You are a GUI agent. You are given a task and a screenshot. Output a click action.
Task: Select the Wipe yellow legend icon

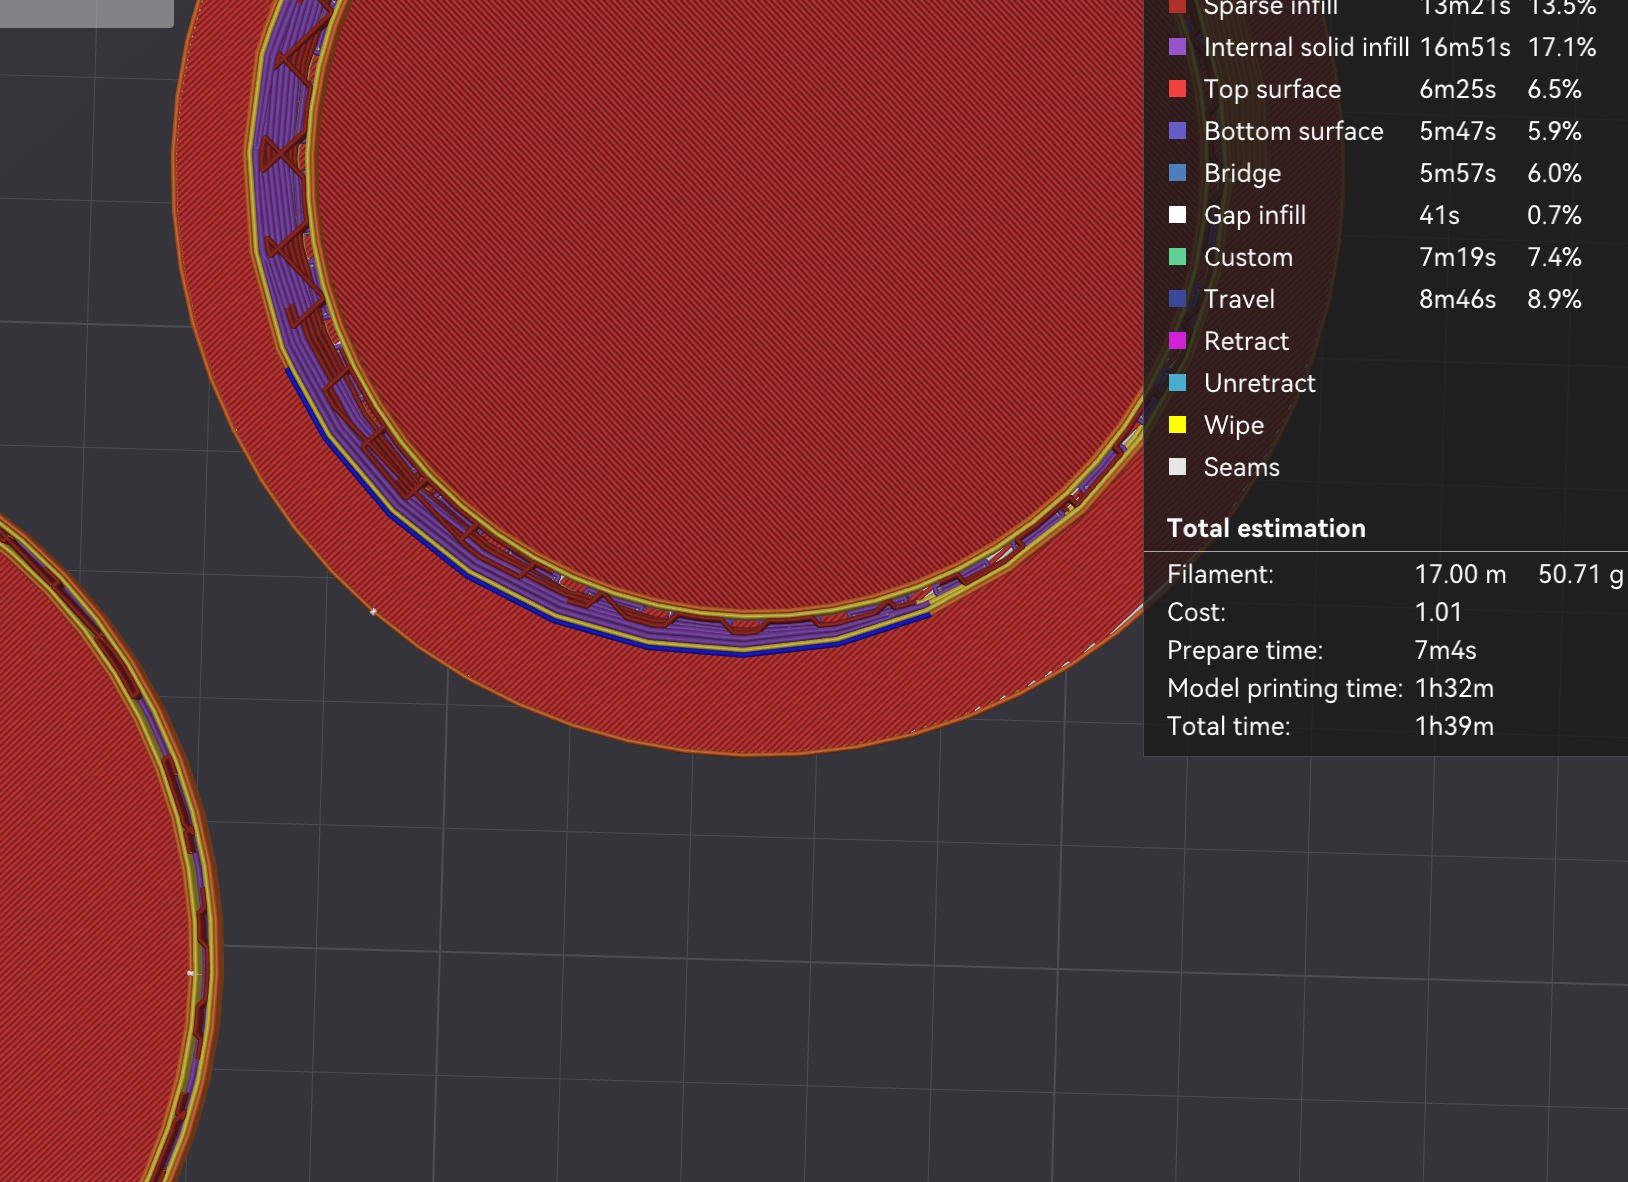click(x=1179, y=425)
